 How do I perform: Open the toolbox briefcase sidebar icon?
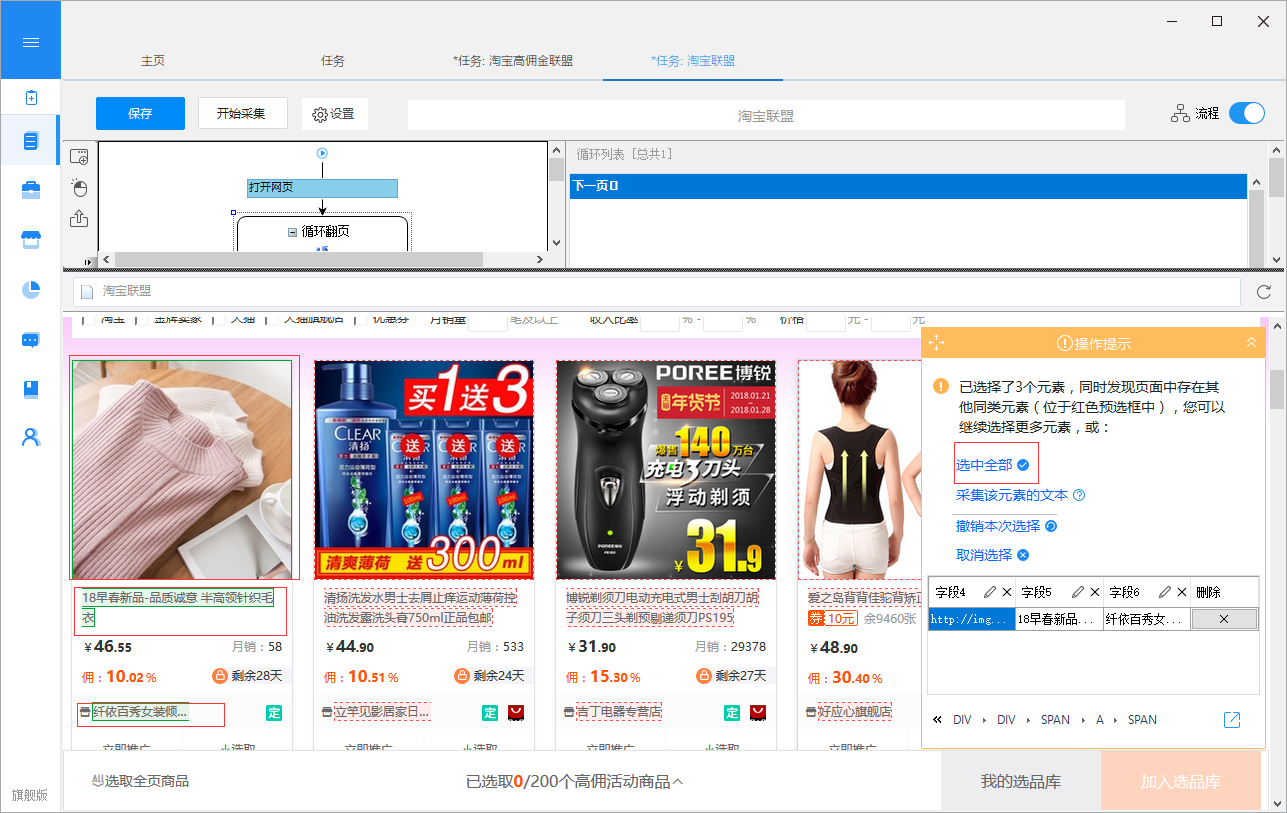tap(31, 191)
